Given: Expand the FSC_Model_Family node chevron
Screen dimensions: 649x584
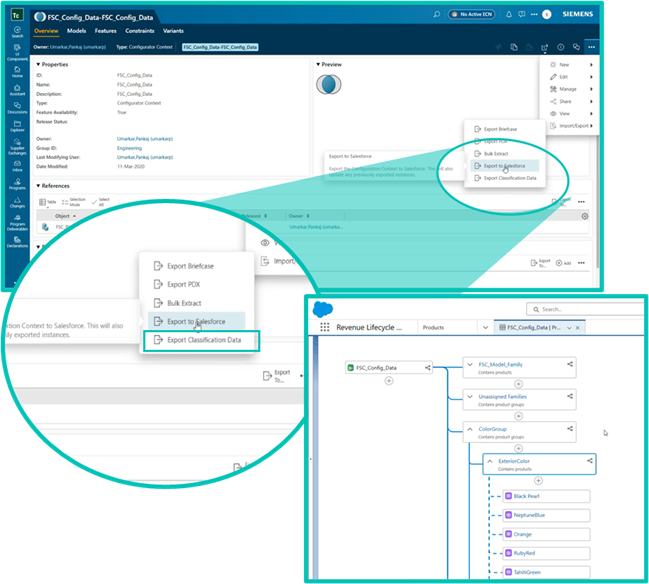Looking at the screenshot, I should 471,365.
